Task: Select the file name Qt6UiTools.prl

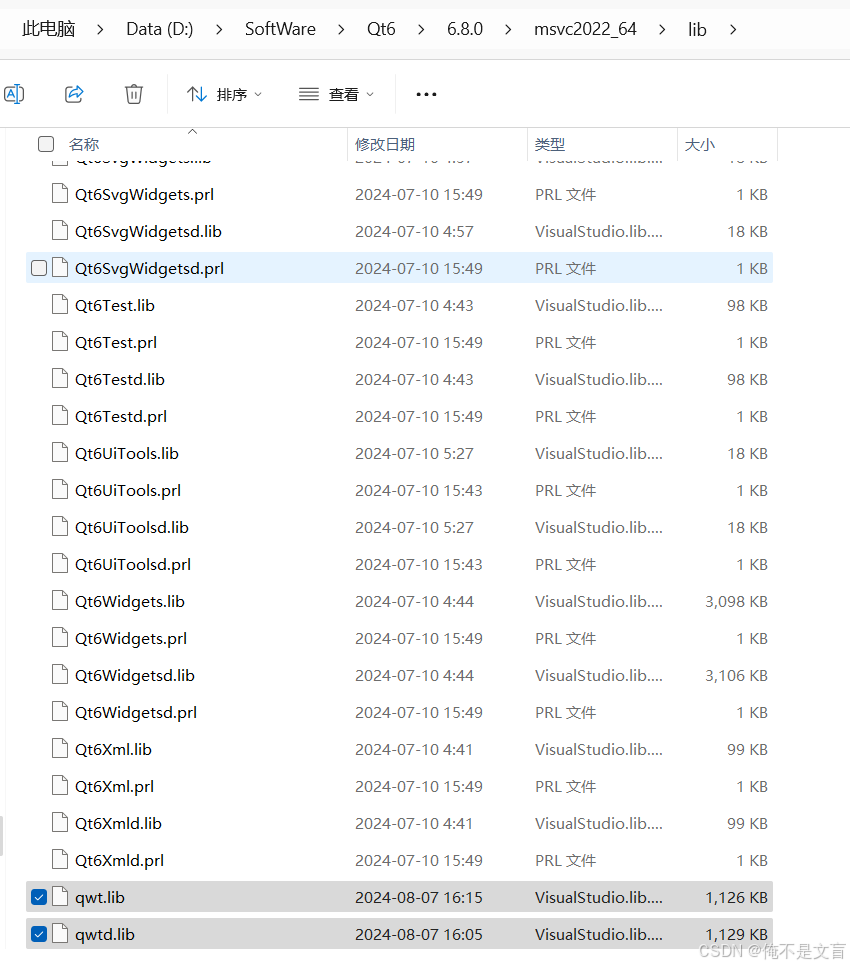Action: point(128,490)
